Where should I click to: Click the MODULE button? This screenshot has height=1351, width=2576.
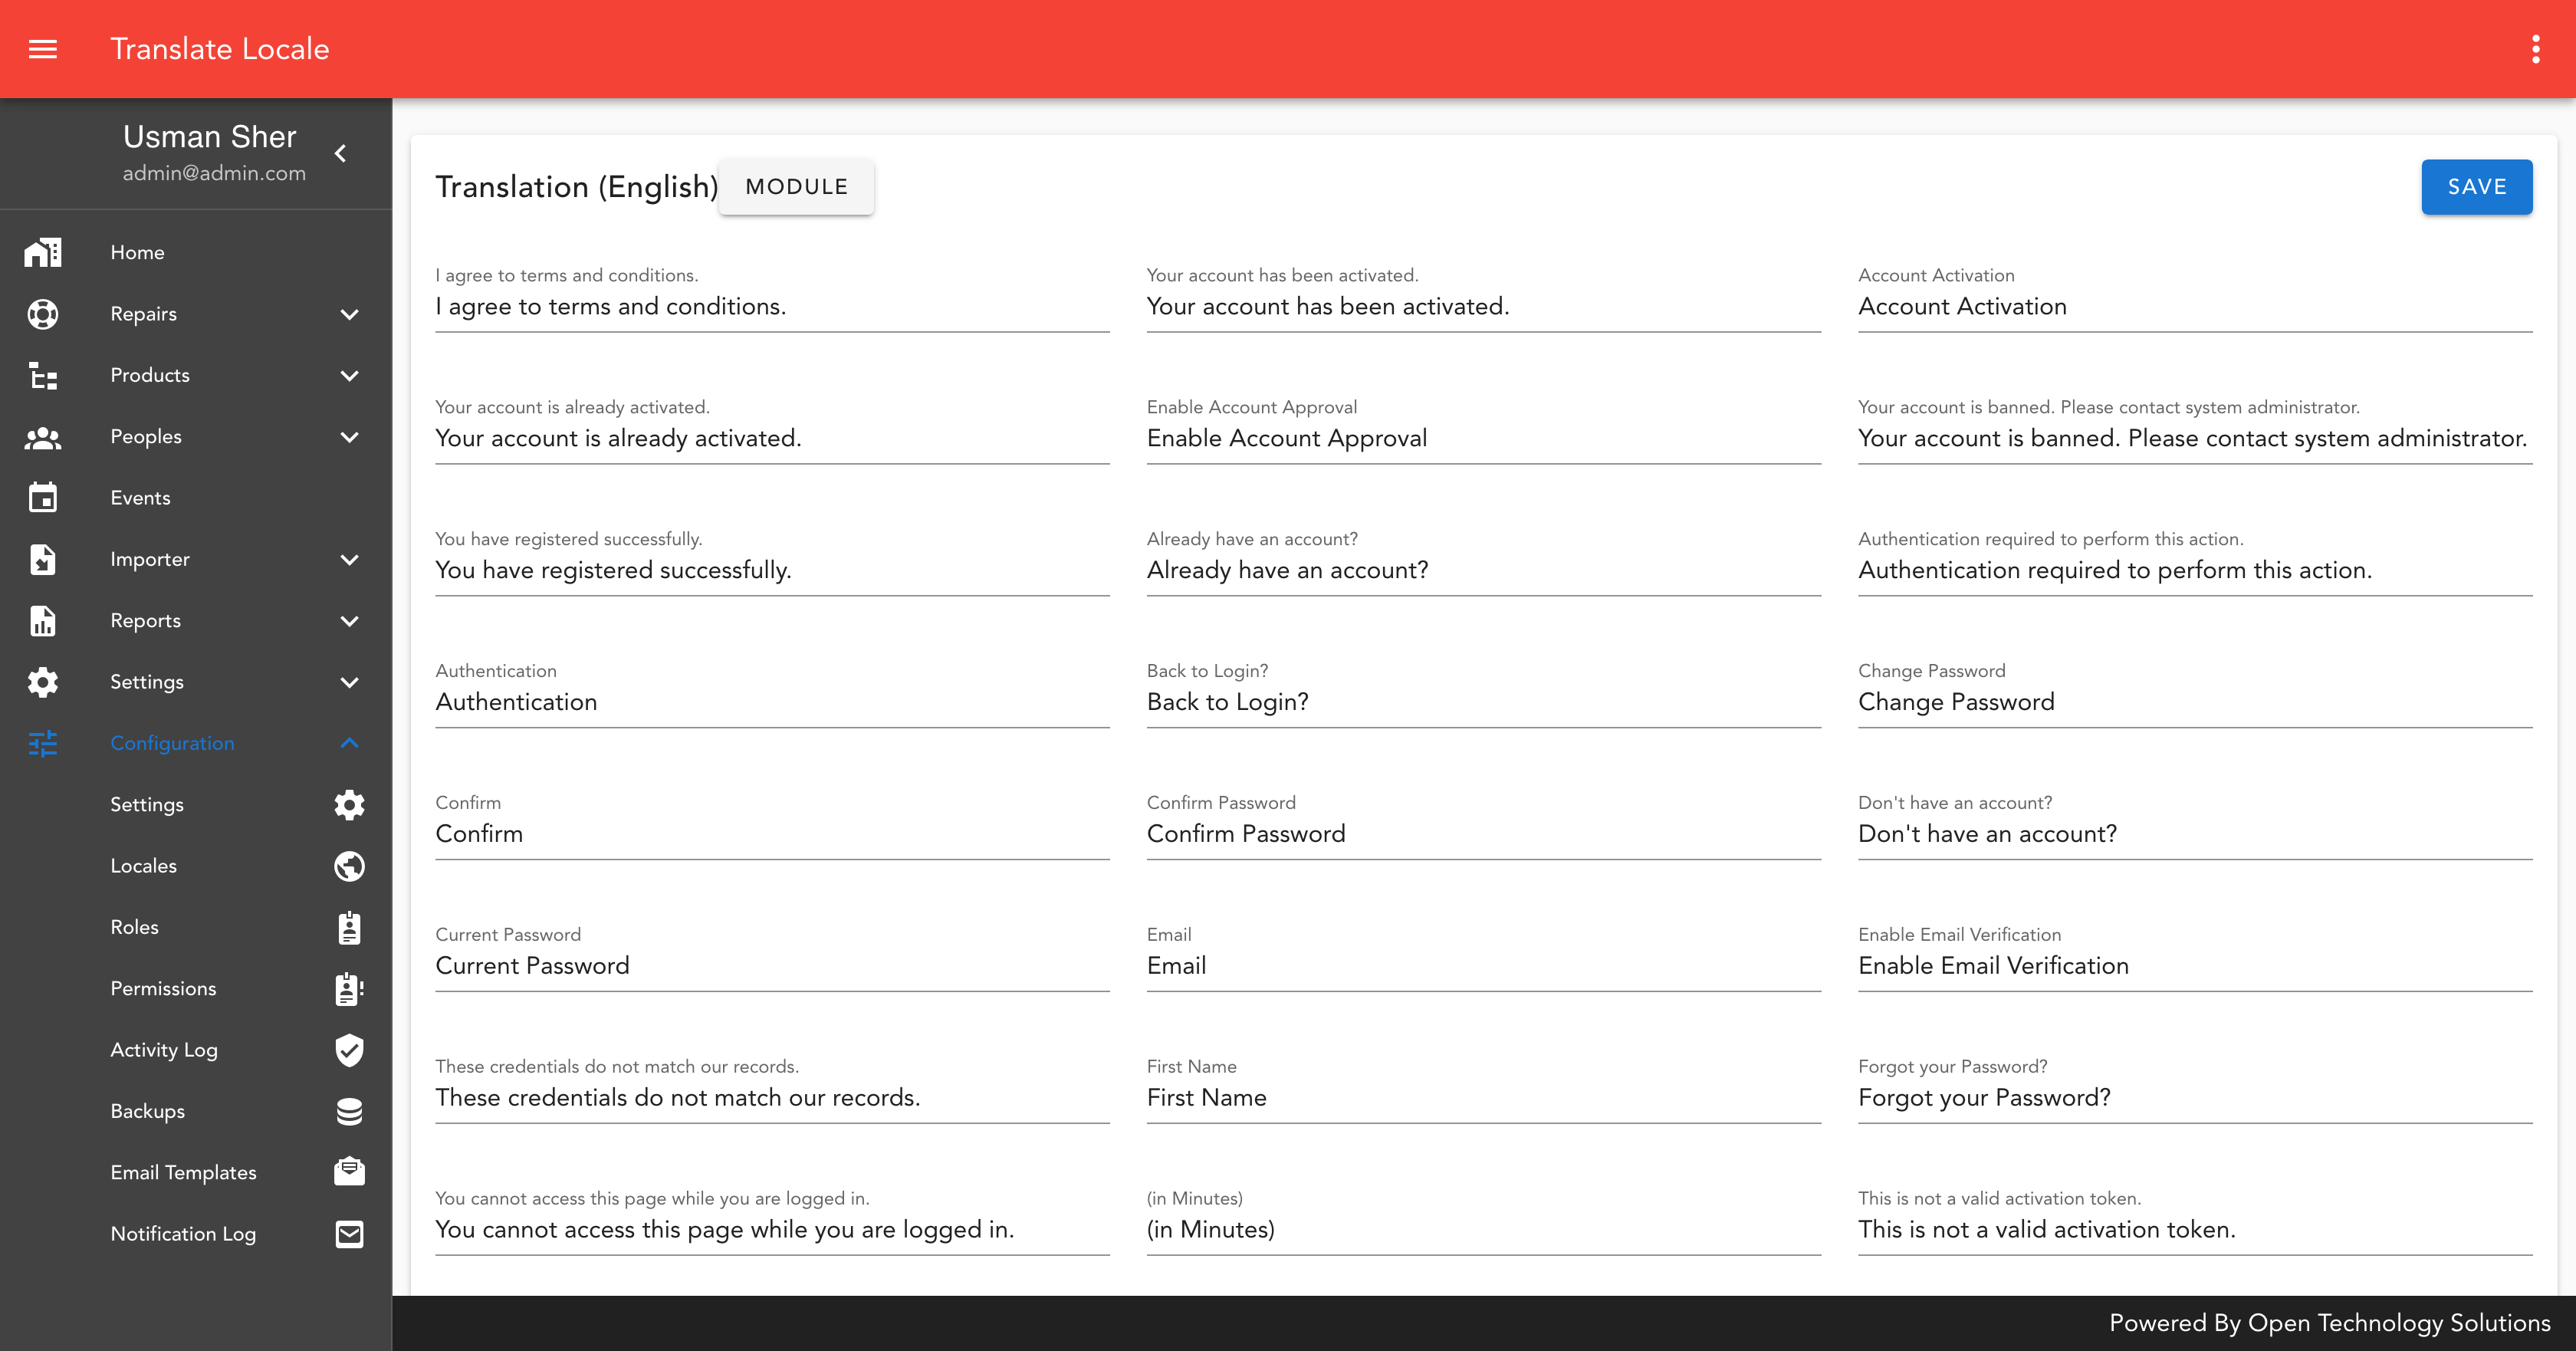tap(796, 187)
